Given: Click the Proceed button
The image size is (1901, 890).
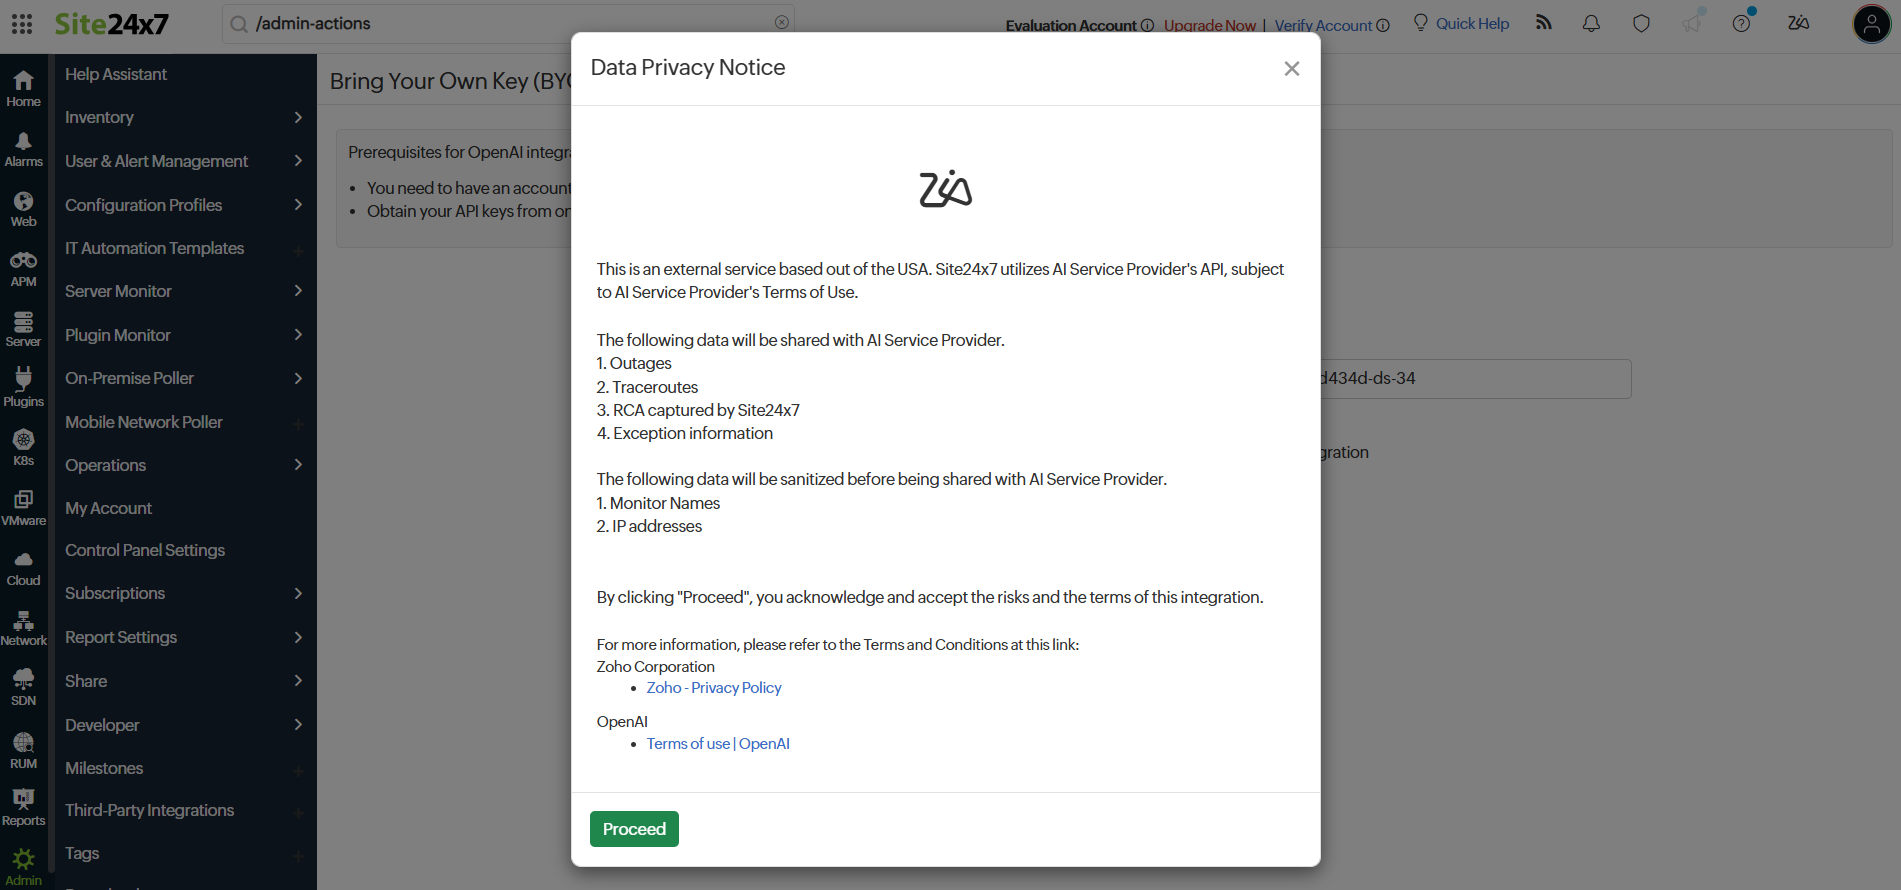Looking at the screenshot, I should pos(634,828).
